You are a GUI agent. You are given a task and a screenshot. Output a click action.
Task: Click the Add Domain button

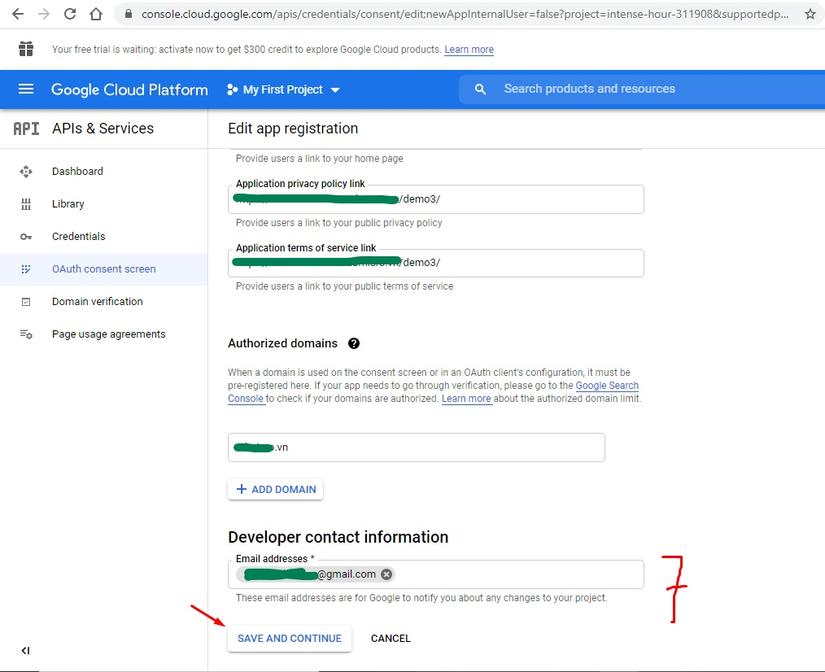[276, 489]
